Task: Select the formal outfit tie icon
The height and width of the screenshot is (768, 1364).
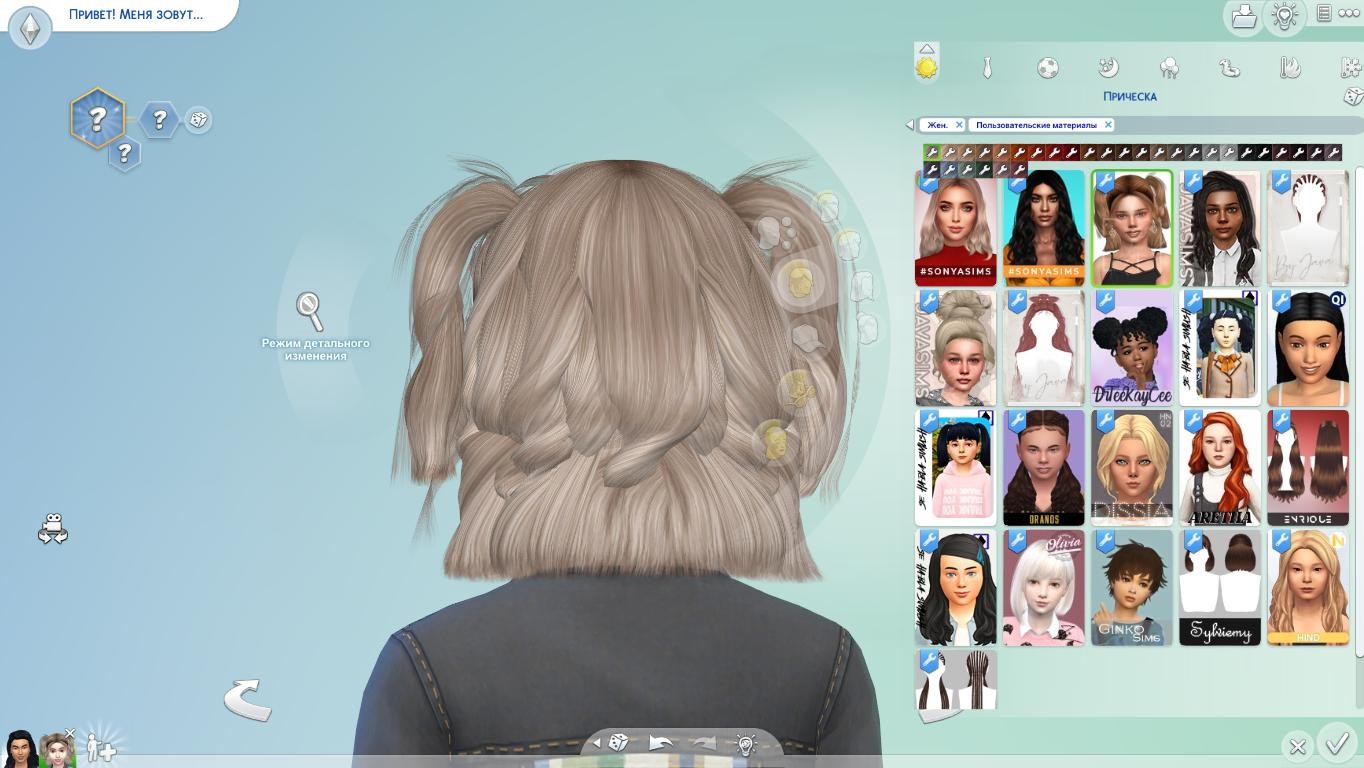Action: click(987, 68)
